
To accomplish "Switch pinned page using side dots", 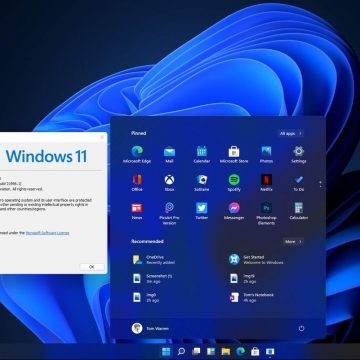I will 320,184.
